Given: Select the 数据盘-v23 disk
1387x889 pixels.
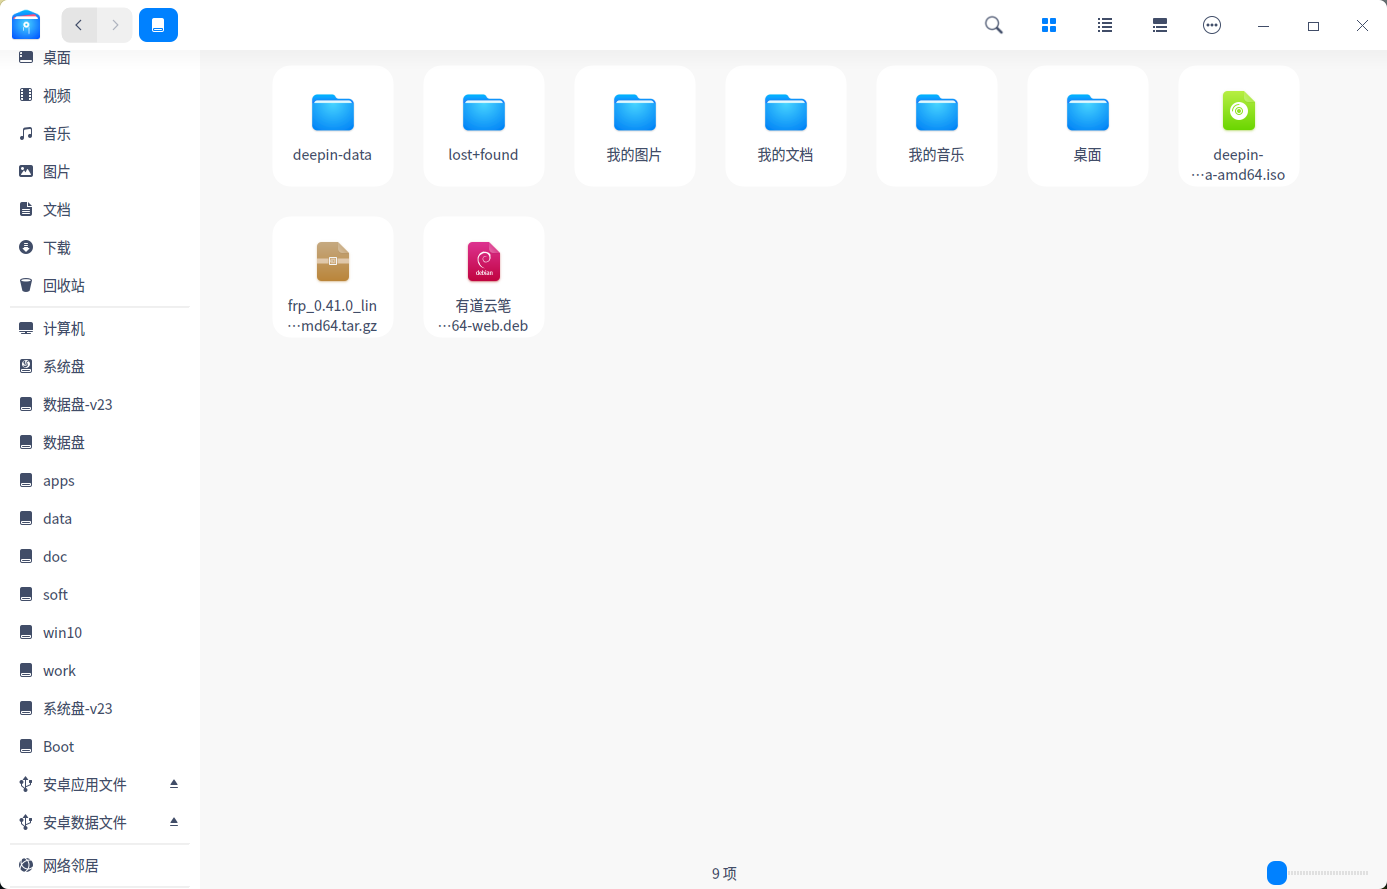Looking at the screenshot, I should coord(100,405).
